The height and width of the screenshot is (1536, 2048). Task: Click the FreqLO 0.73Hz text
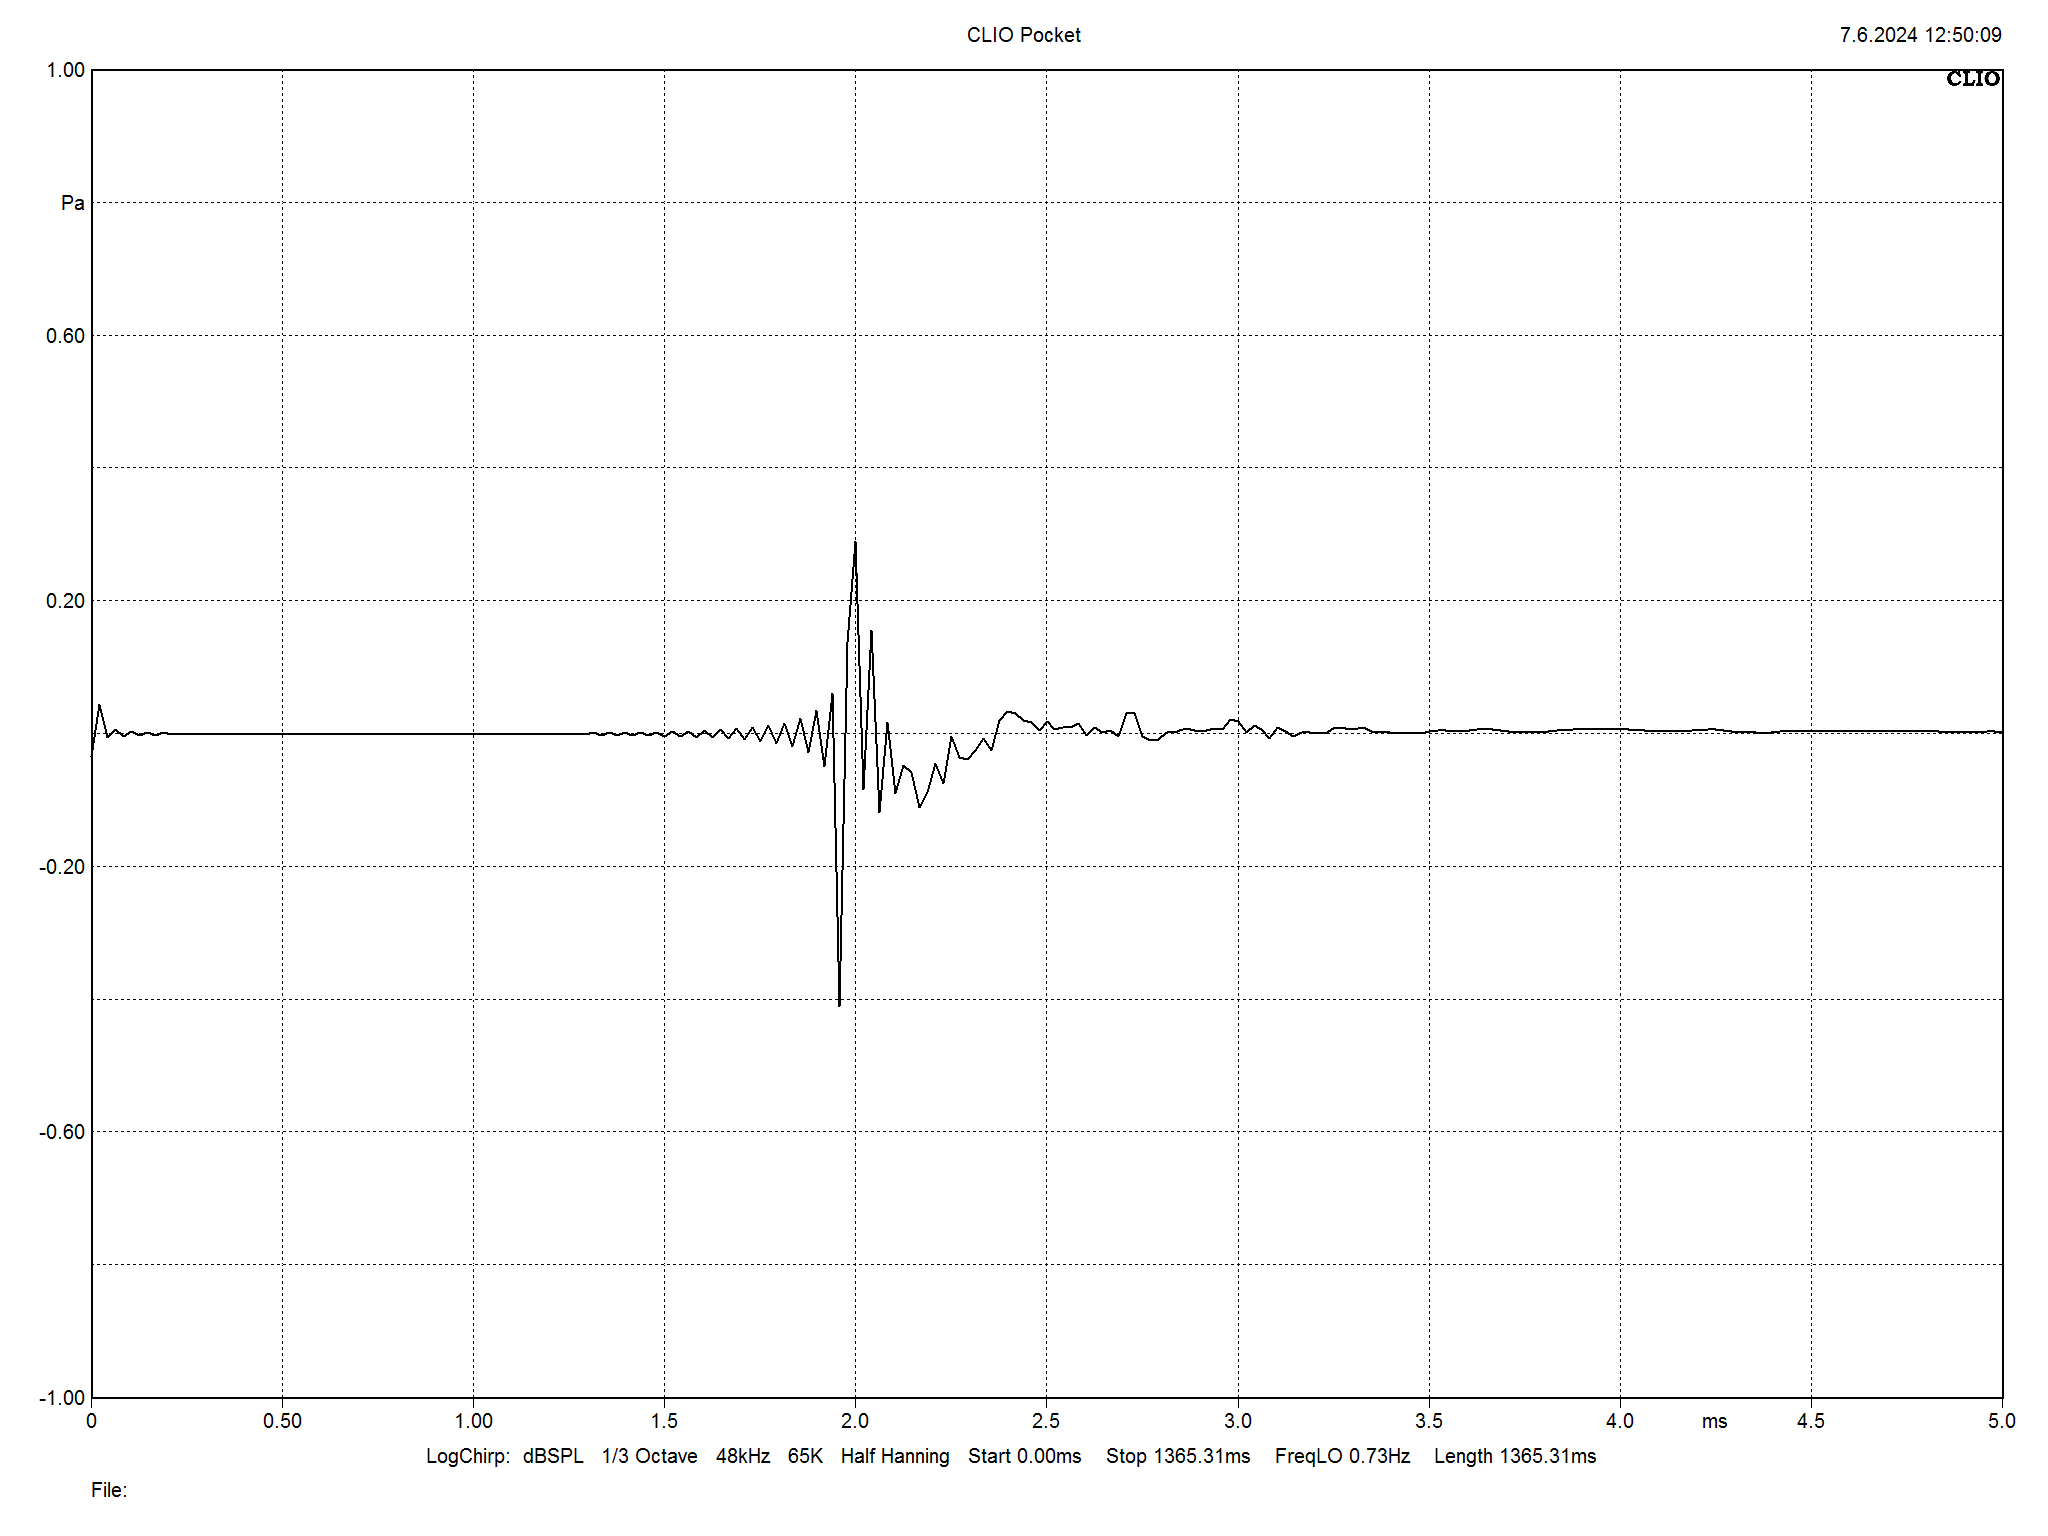(x=1342, y=1457)
